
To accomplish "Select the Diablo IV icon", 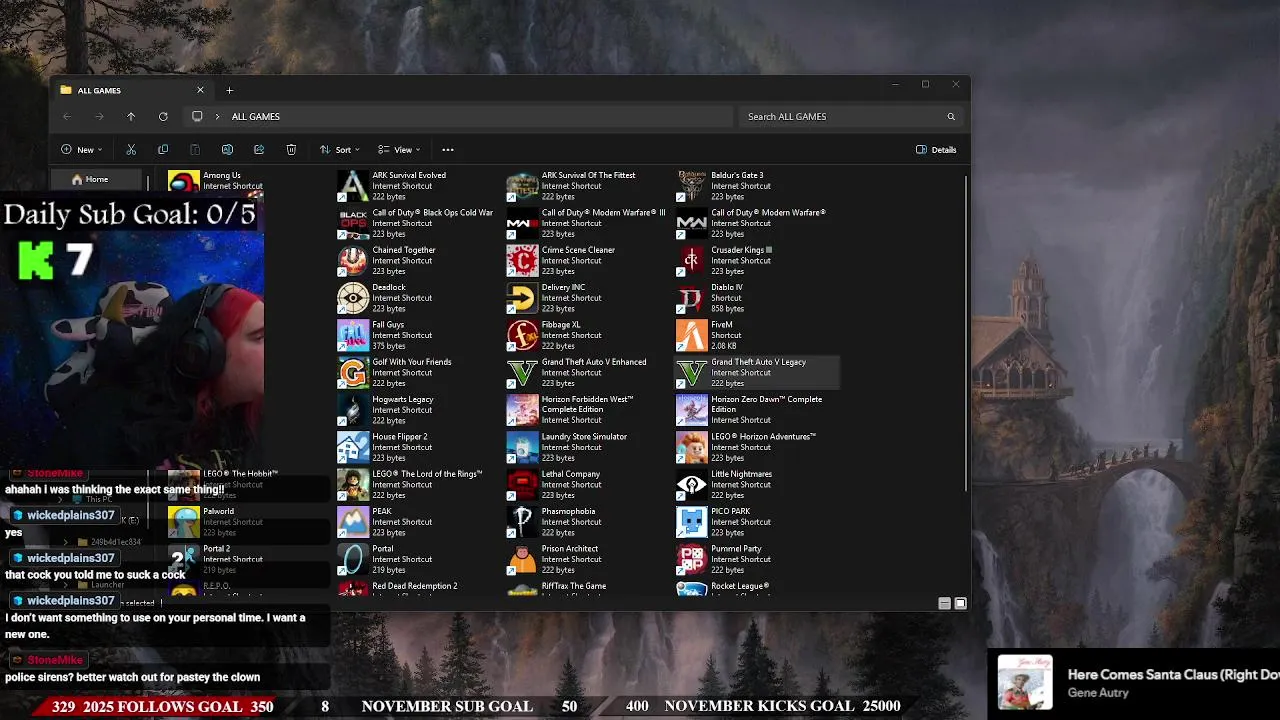I will click(x=691, y=298).
